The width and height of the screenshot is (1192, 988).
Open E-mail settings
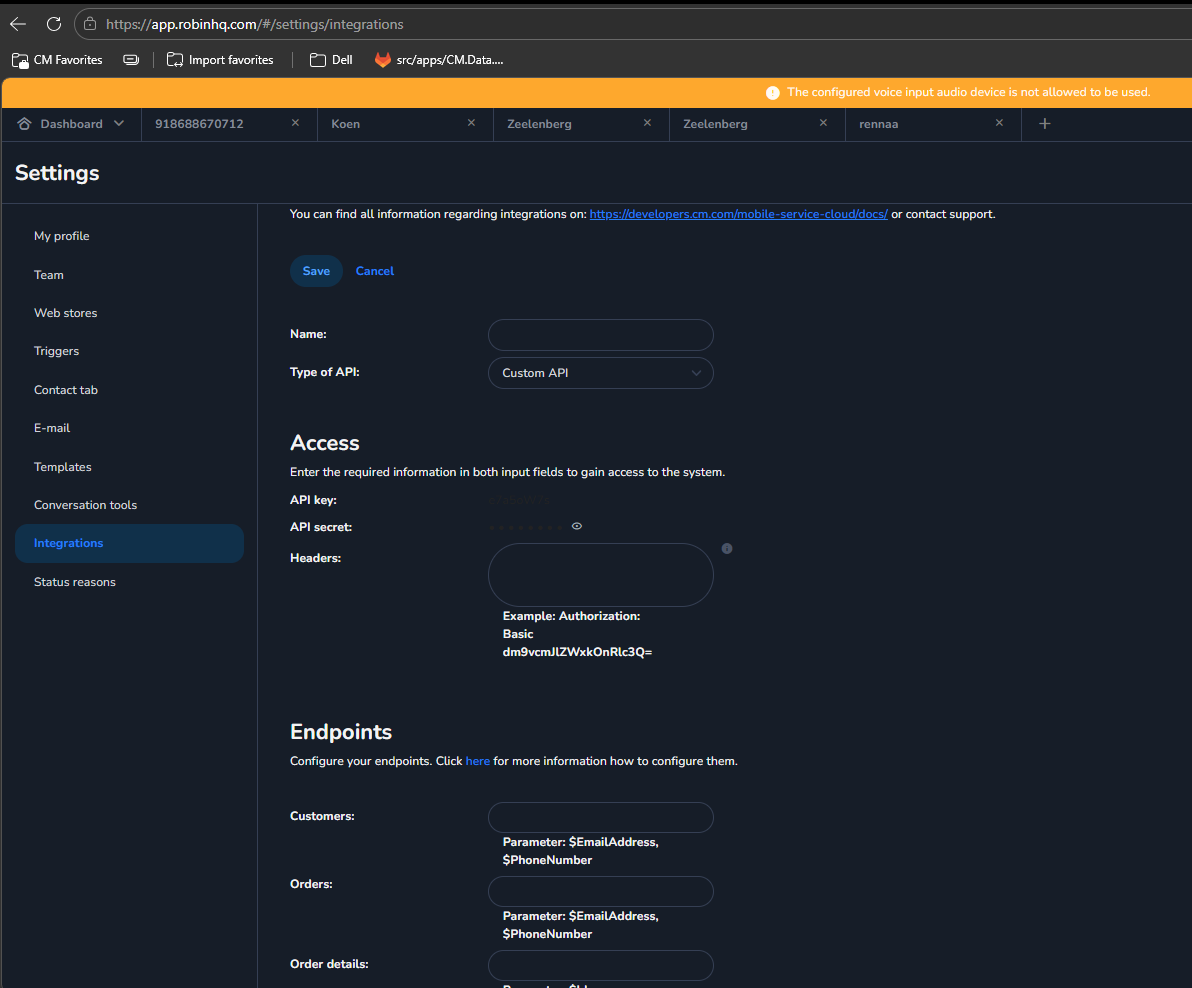click(x=52, y=428)
